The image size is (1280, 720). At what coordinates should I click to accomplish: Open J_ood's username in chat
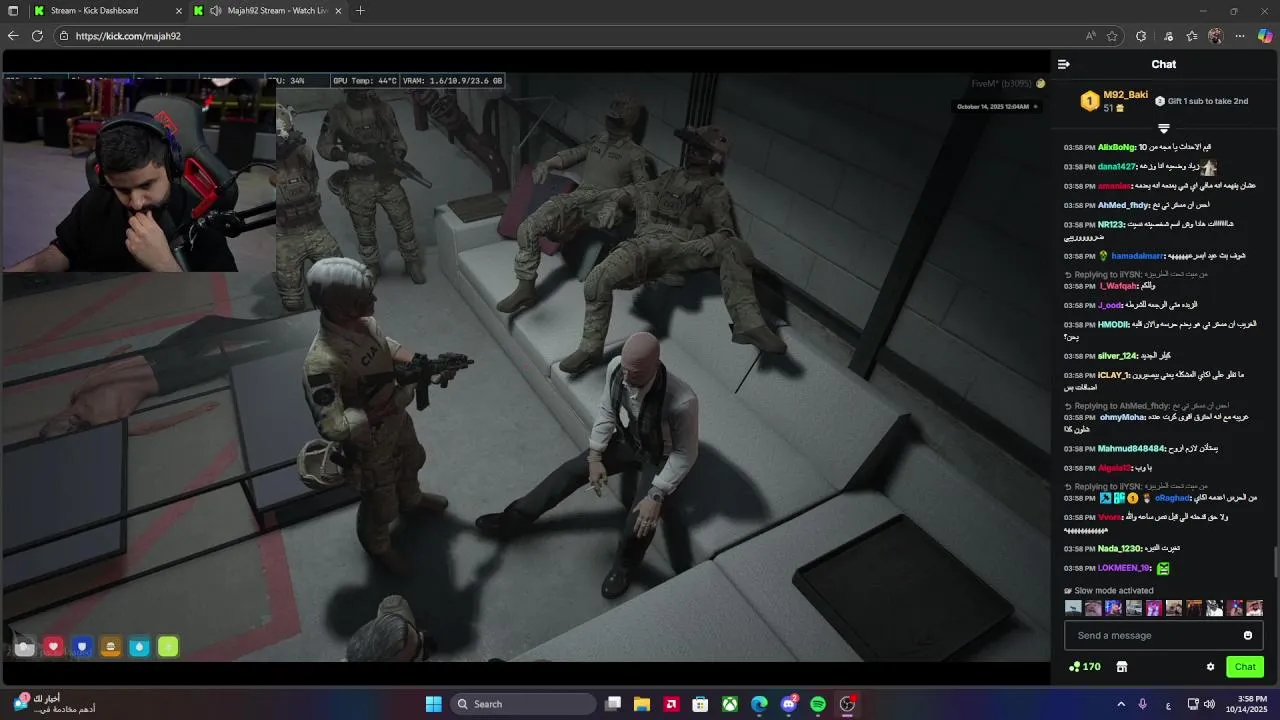(x=1110, y=305)
